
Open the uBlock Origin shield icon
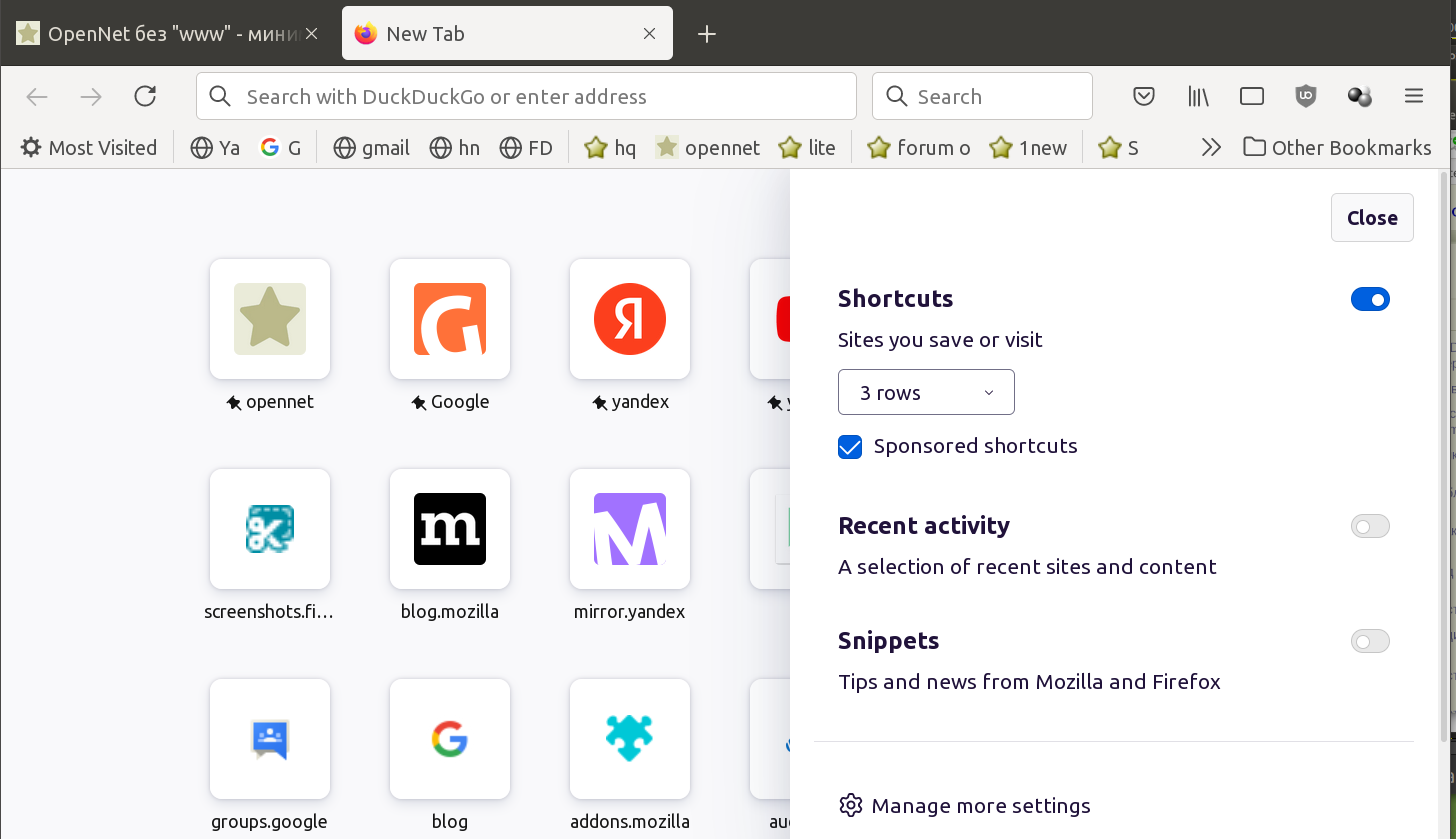(1305, 96)
